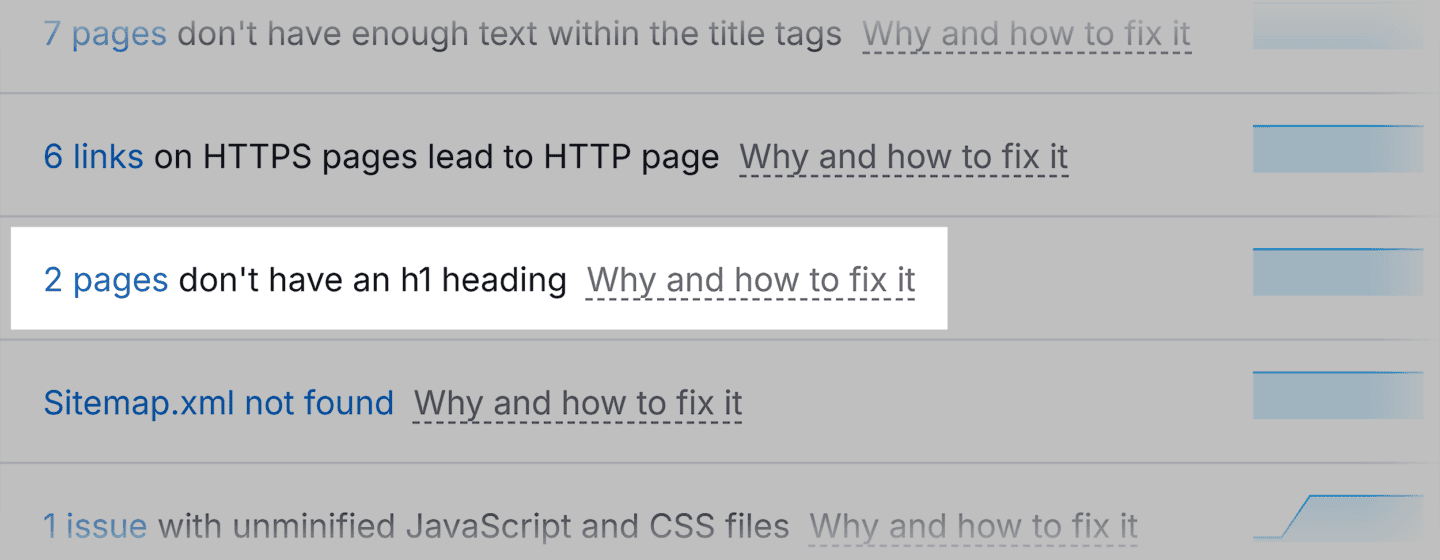The image size is (1440, 560).
Task: Open the trend graph for missing h1 heading
Action: tap(1337, 272)
